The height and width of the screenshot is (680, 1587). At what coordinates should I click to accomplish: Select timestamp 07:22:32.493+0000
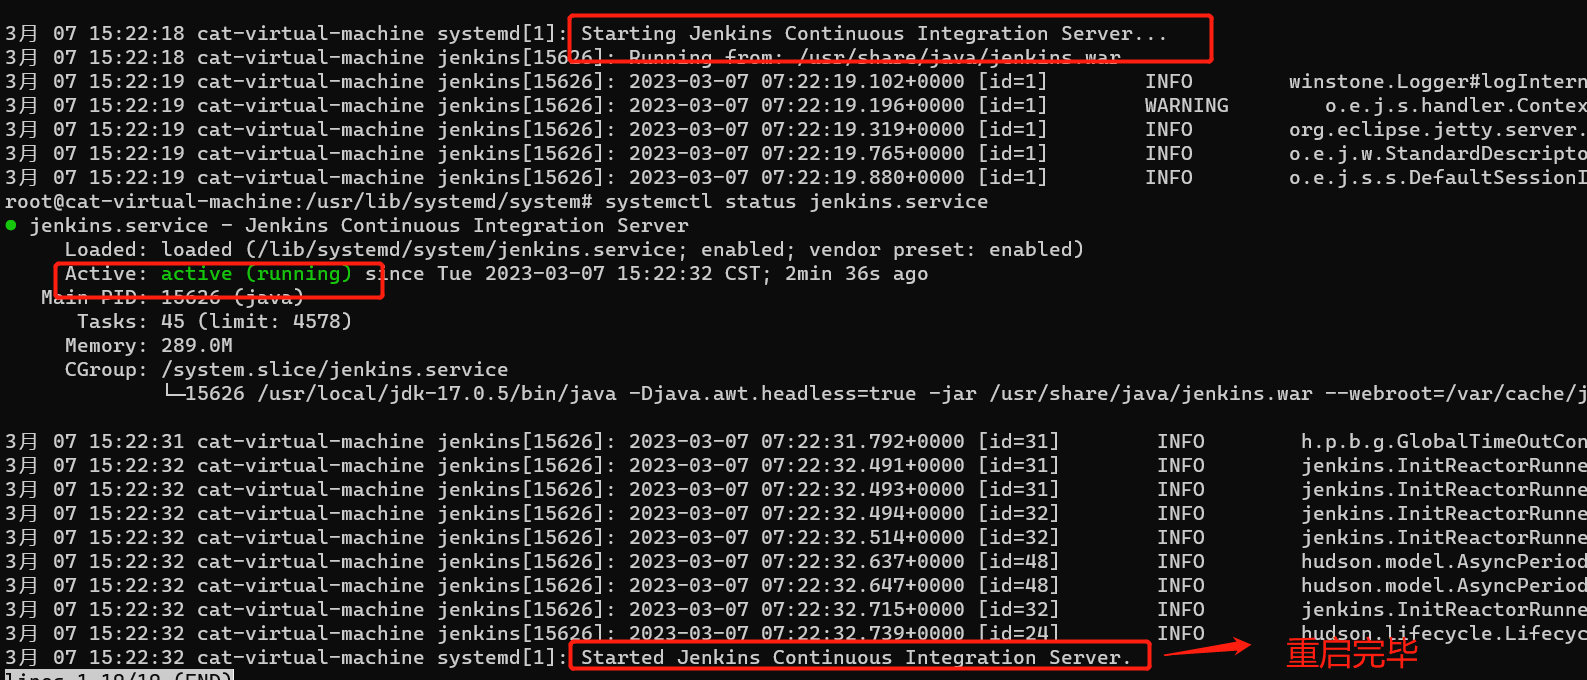click(862, 490)
